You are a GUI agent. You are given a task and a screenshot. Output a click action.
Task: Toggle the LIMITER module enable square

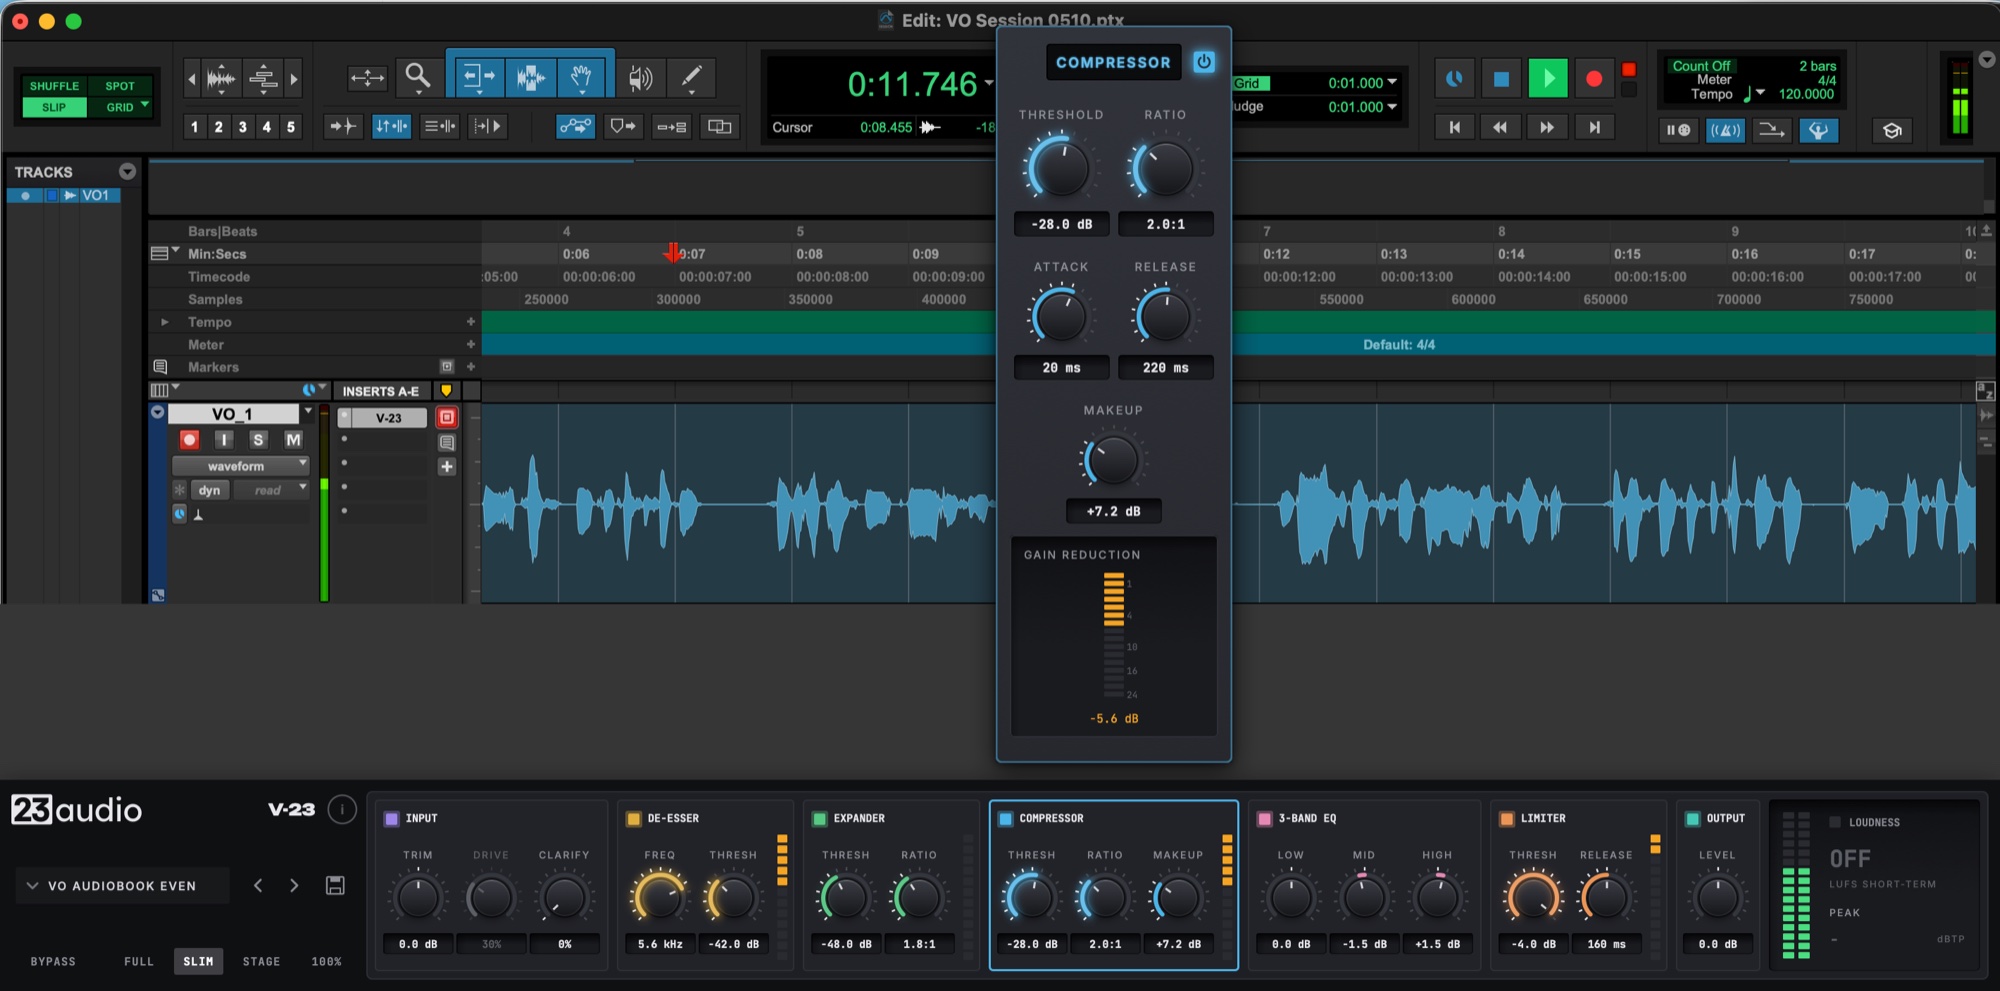1506,818
